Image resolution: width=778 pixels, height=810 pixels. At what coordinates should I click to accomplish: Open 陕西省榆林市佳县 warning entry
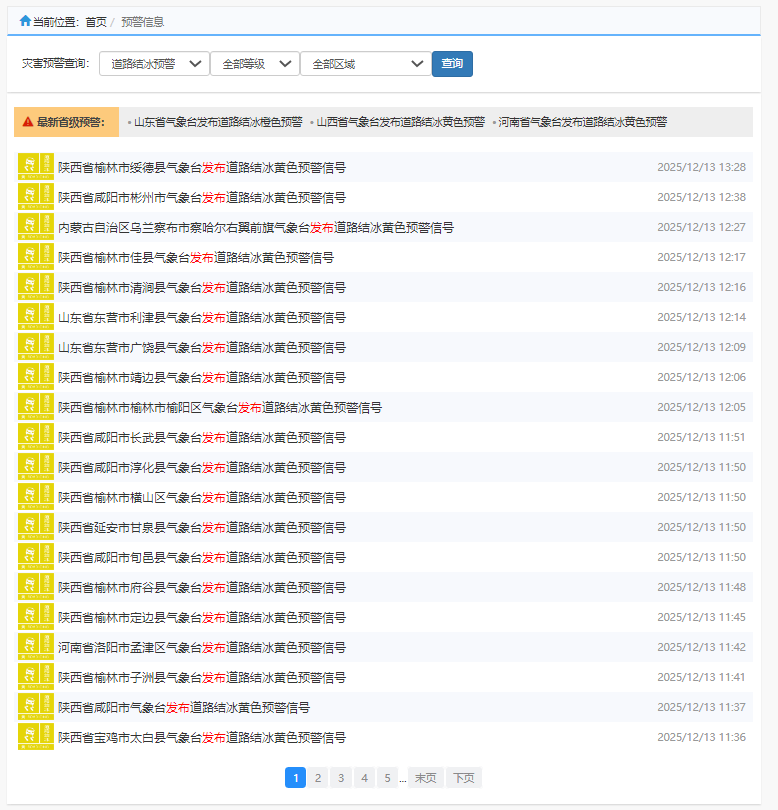point(196,257)
